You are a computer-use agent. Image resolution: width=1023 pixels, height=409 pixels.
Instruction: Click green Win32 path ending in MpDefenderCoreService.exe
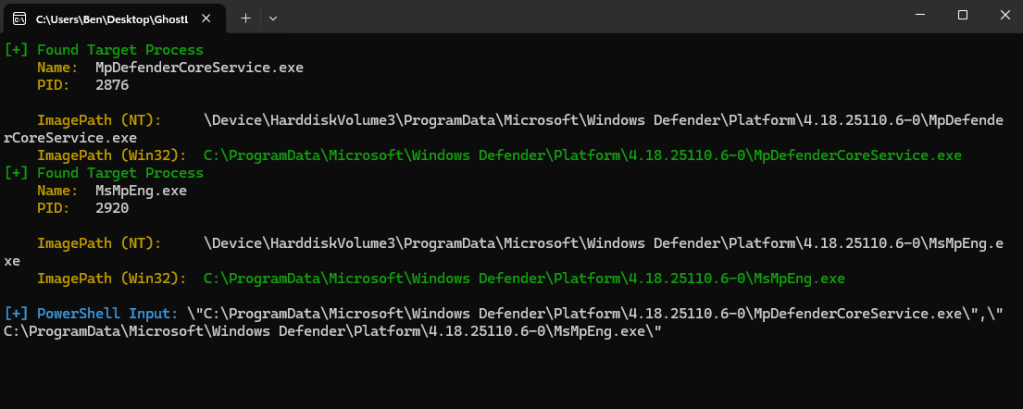(582, 155)
